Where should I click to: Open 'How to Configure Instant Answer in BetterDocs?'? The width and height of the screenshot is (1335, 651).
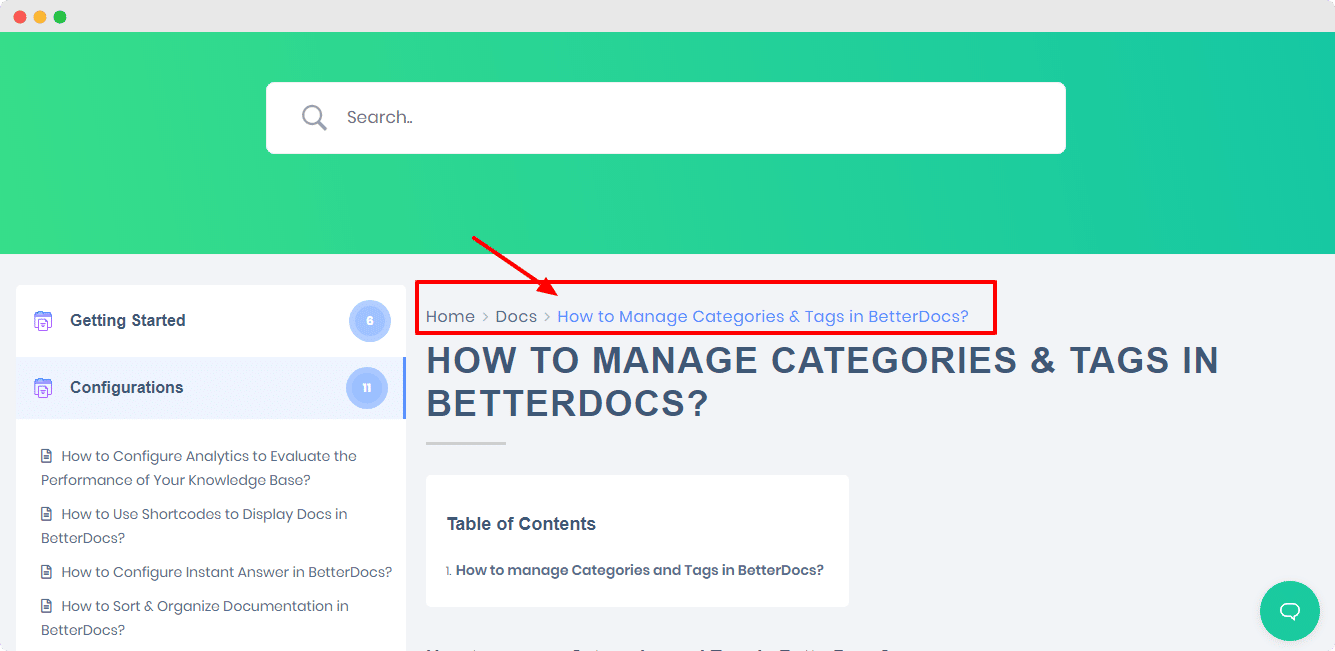tap(225, 571)
